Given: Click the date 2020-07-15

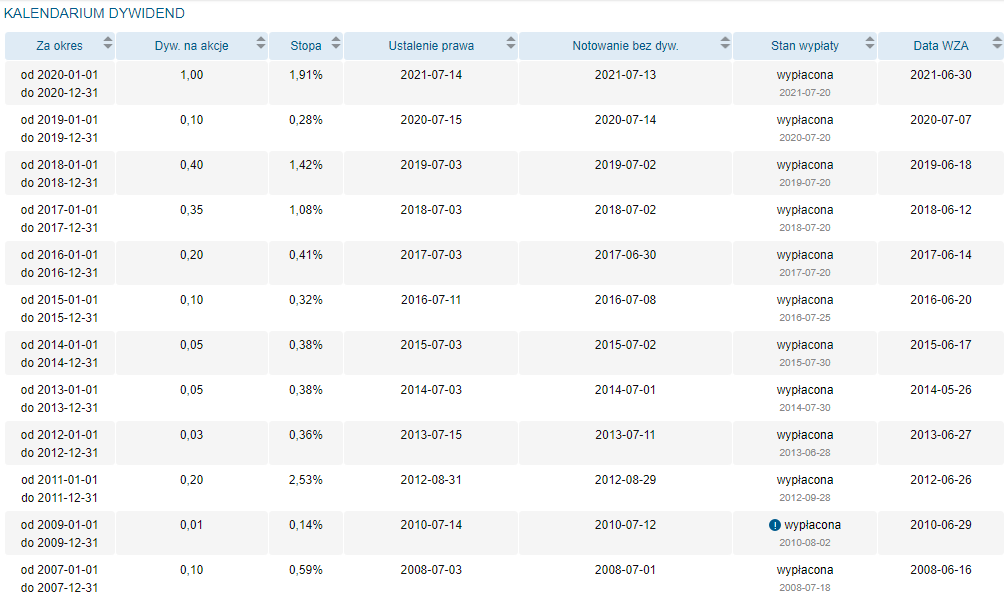Looking at the screenshot, I should click(431, 120).
